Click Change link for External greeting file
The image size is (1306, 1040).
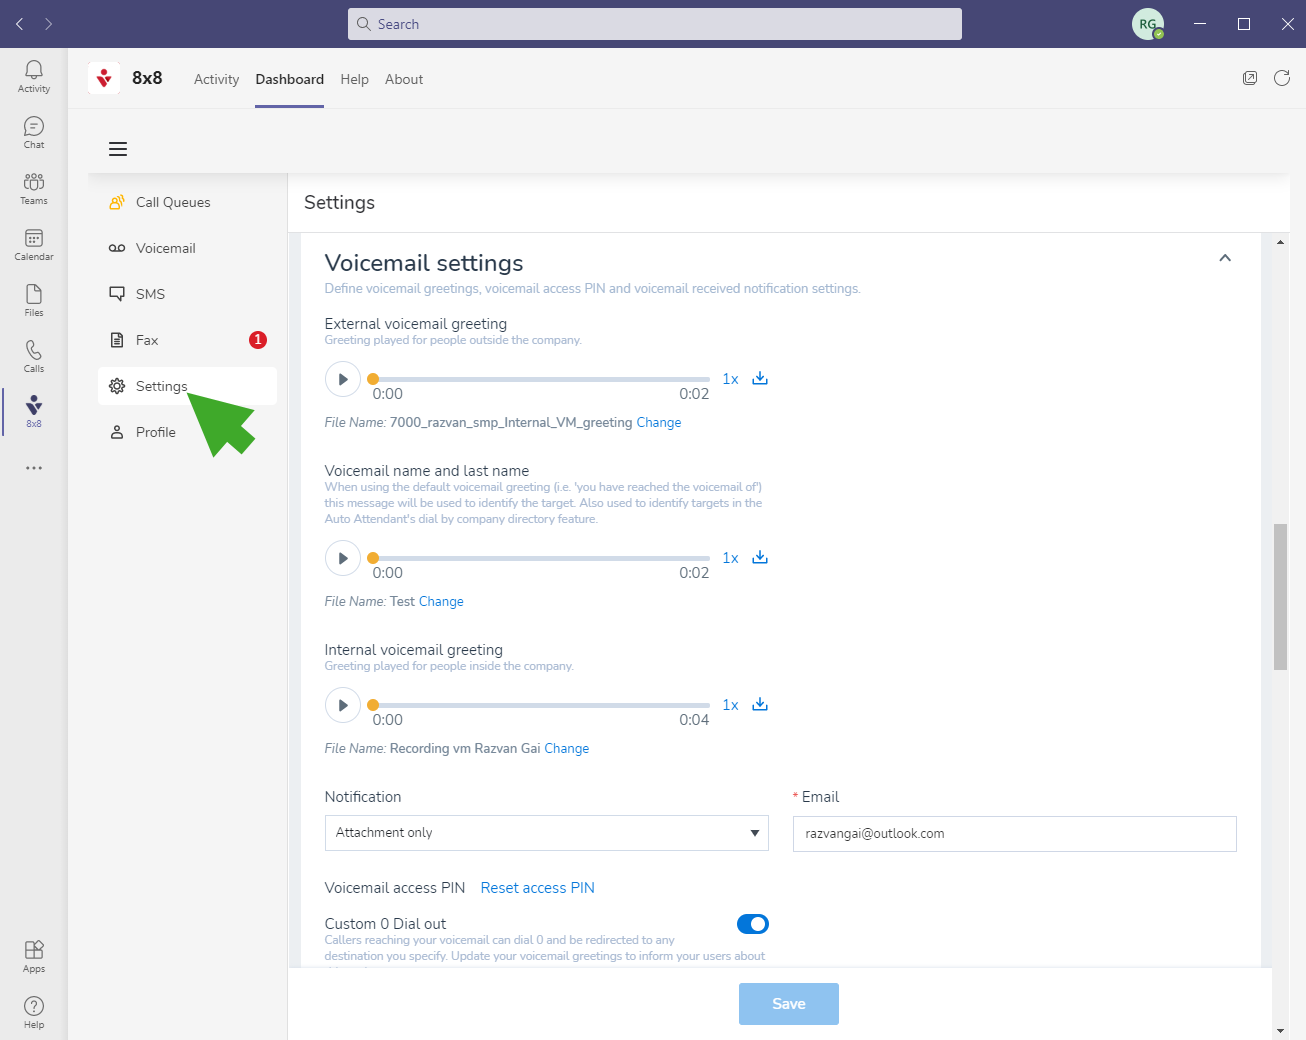pos(658,423)
